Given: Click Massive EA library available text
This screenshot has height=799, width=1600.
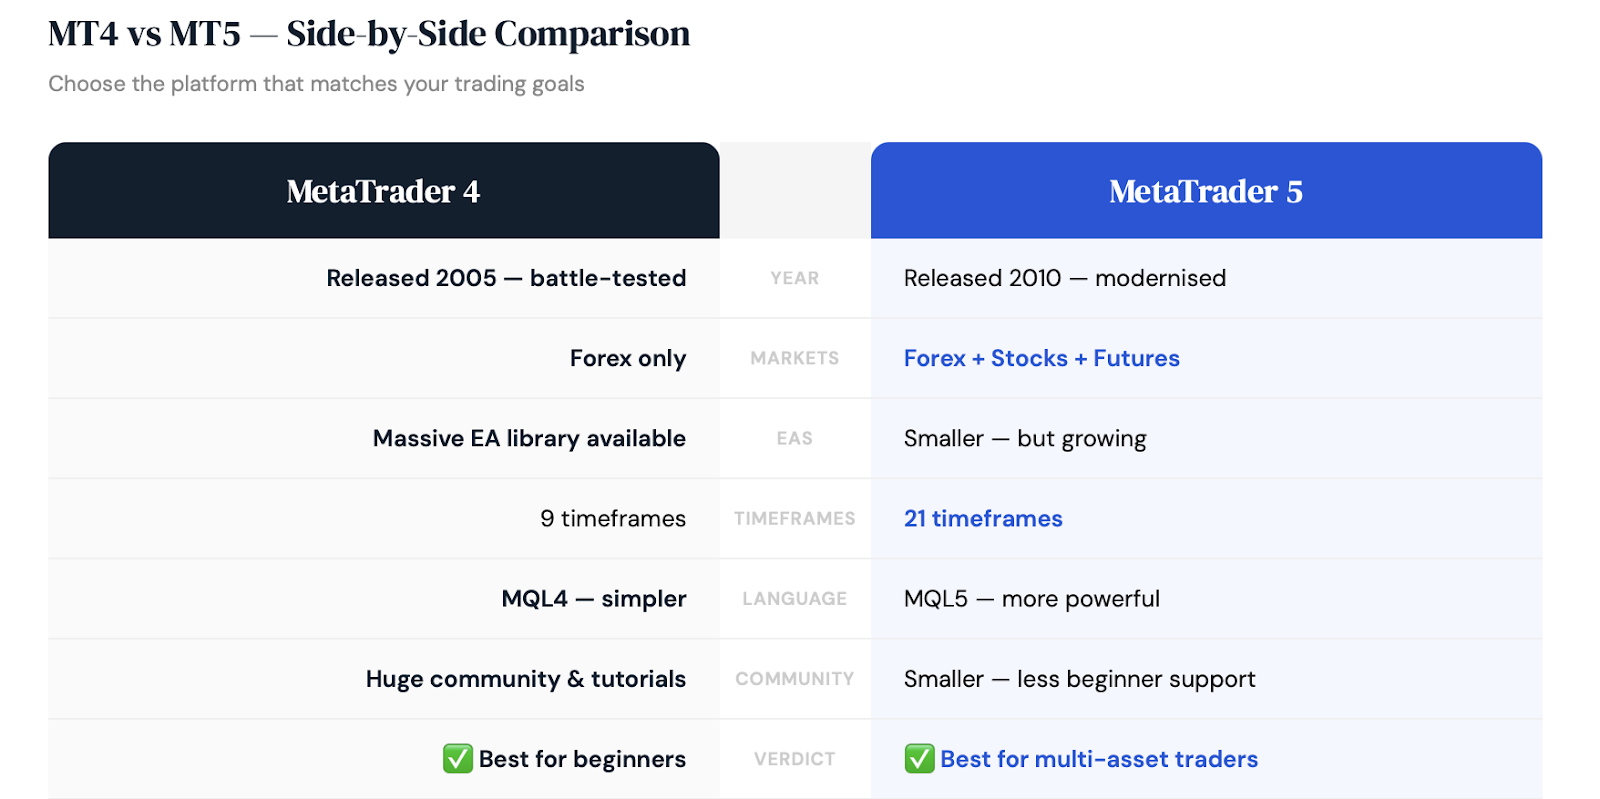Looking at the screenshot, I should (x=529, y=438).
